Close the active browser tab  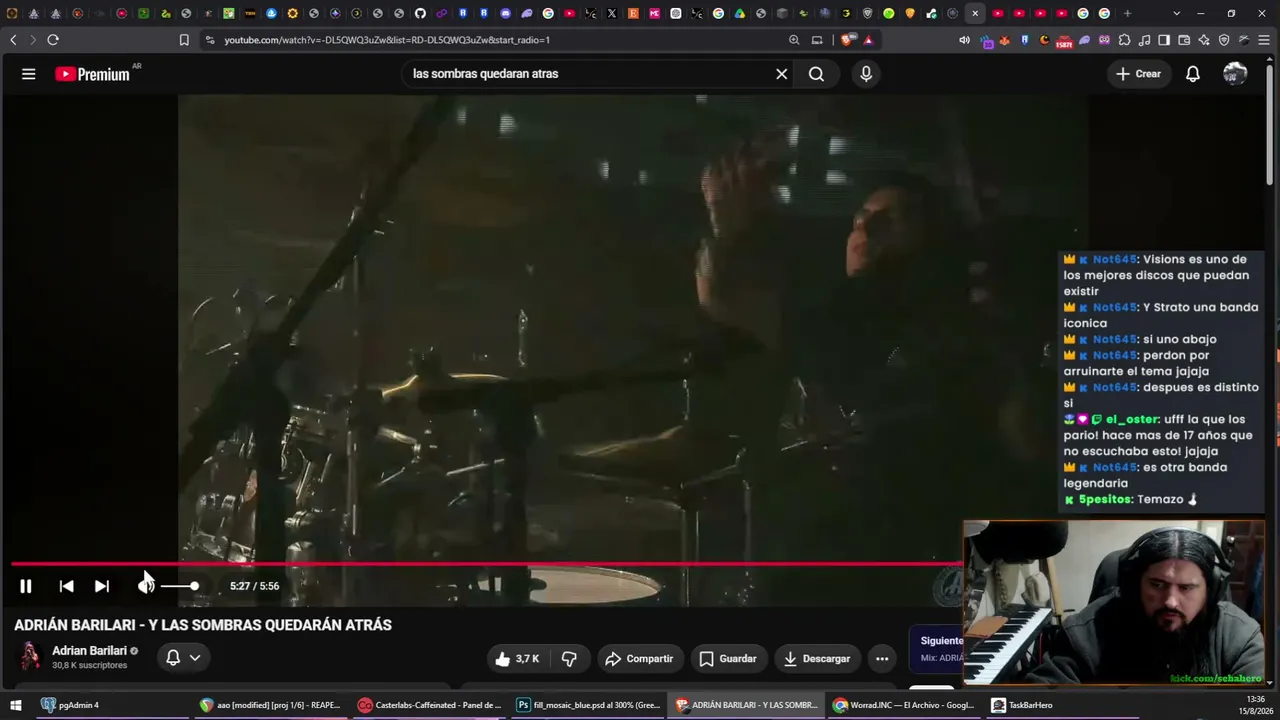click(975, 13)
